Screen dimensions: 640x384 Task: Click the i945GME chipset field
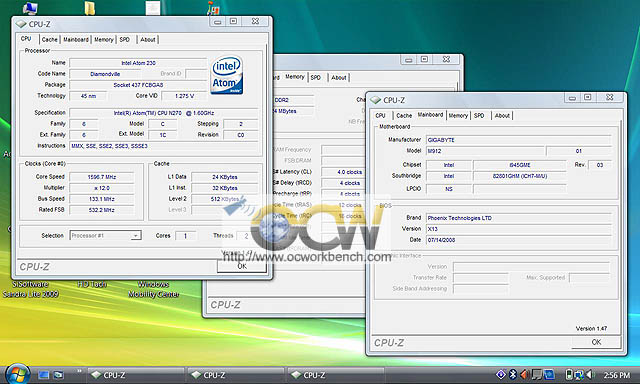(520, 165)
